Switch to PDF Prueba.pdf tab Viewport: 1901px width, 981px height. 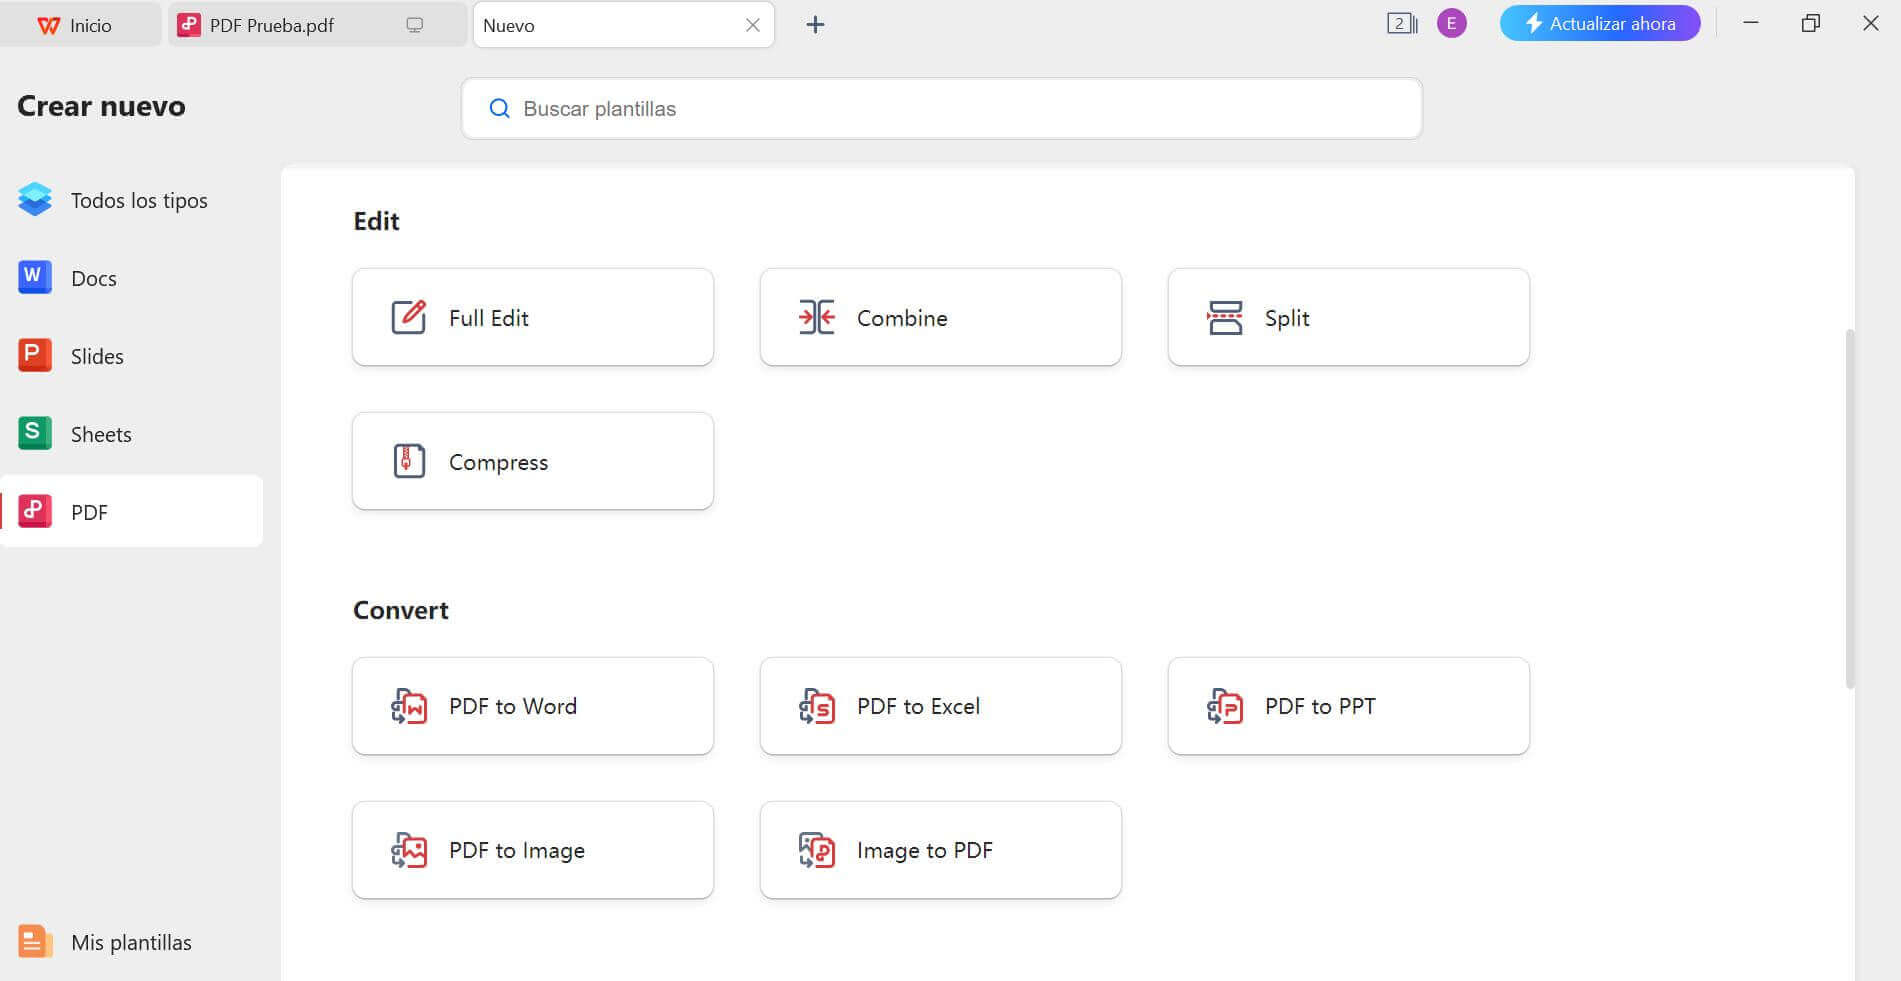tap(272, 25)
